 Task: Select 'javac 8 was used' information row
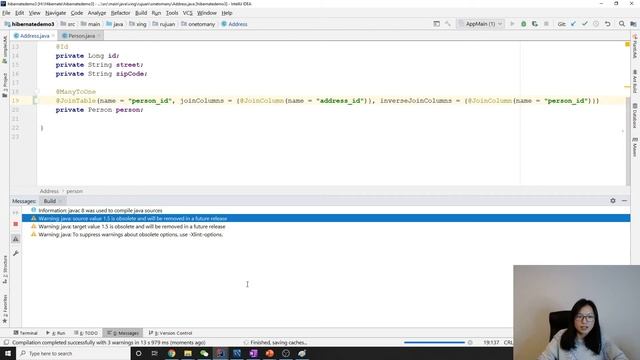pos(326,211)
